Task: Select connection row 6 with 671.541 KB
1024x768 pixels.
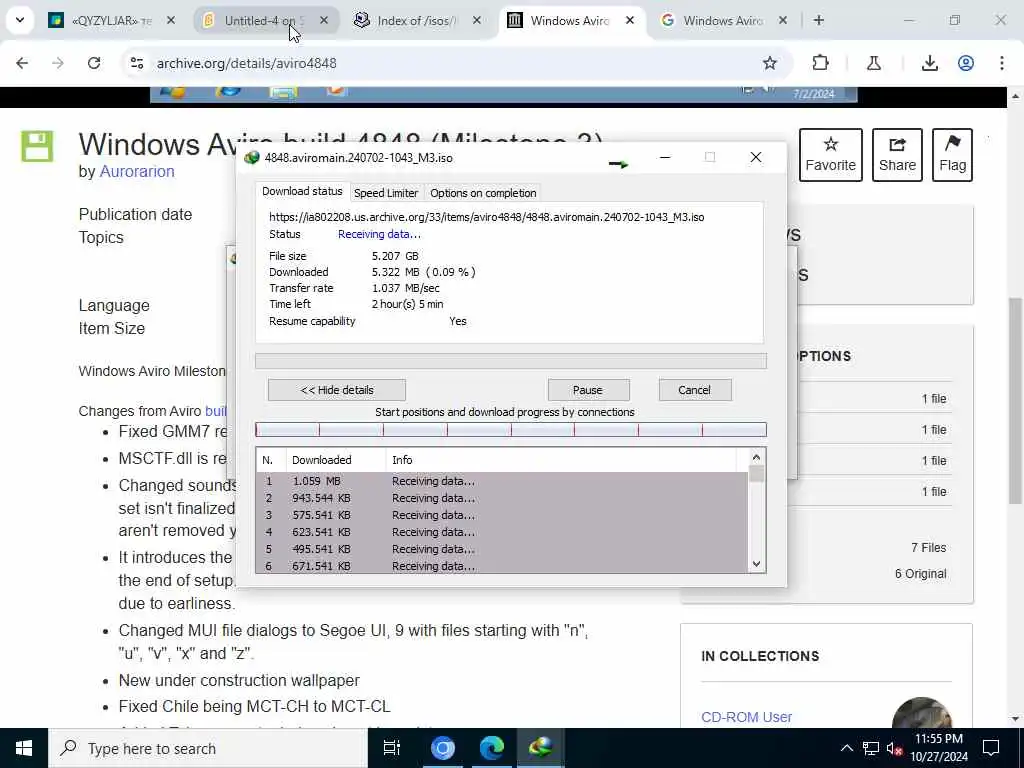Action: point(502,566)
